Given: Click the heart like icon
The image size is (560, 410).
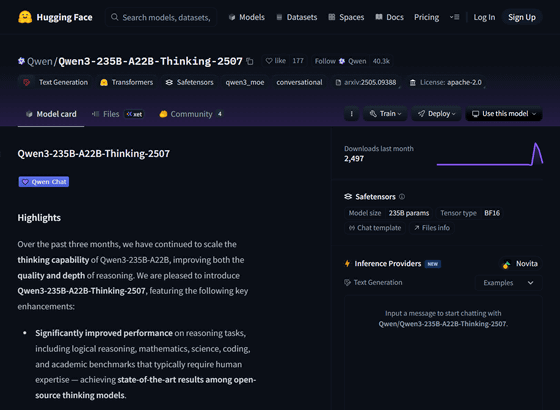Looking at the screenshot, I should [269, 61].
